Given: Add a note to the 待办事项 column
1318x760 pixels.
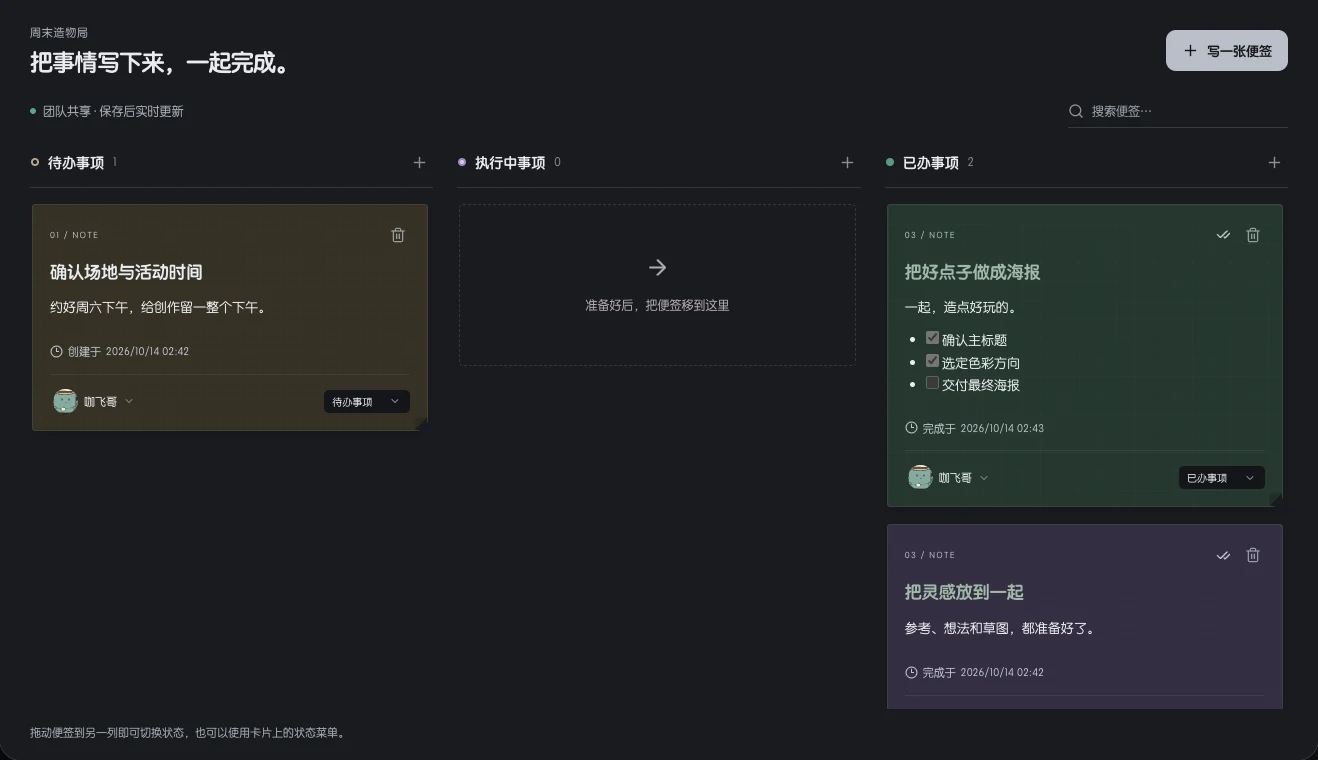Looking at the screenshot, I should [419, 162].
